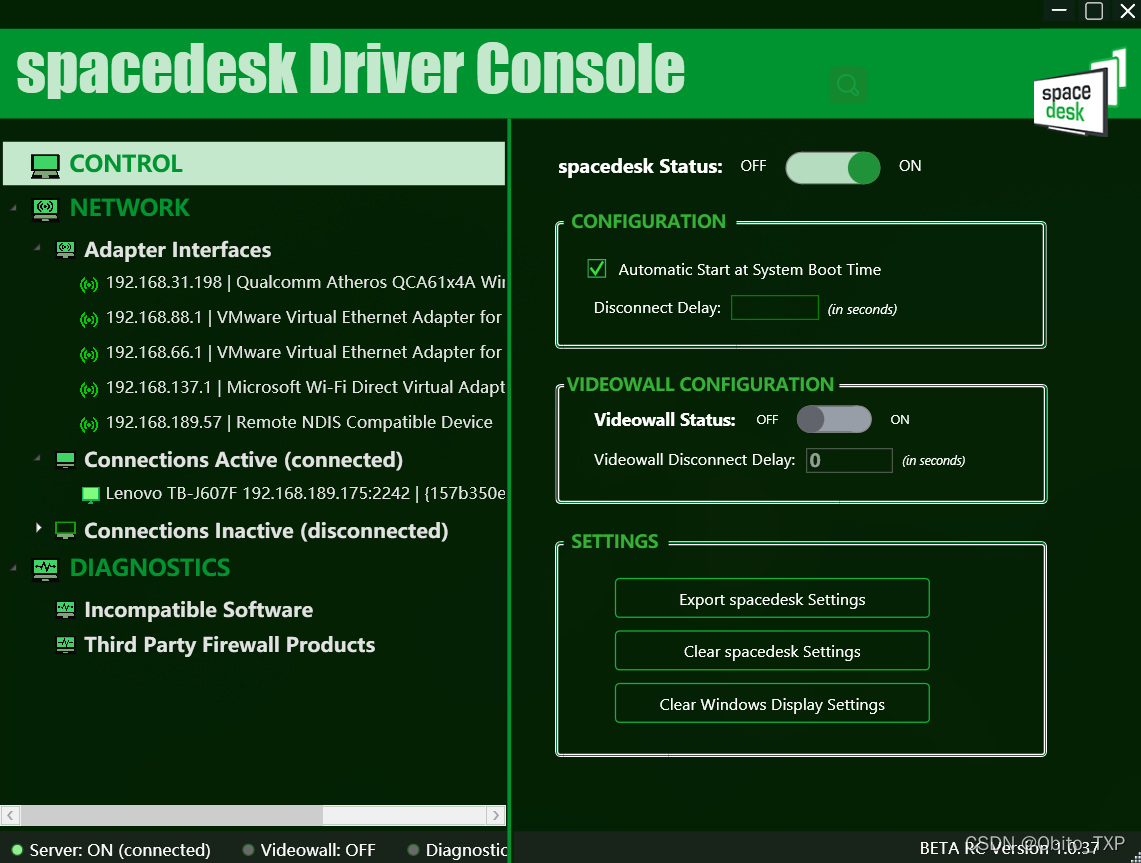Click the Incompatible Software icon
The height and width of the screenshot is (863, 1141).
(65, 610)
